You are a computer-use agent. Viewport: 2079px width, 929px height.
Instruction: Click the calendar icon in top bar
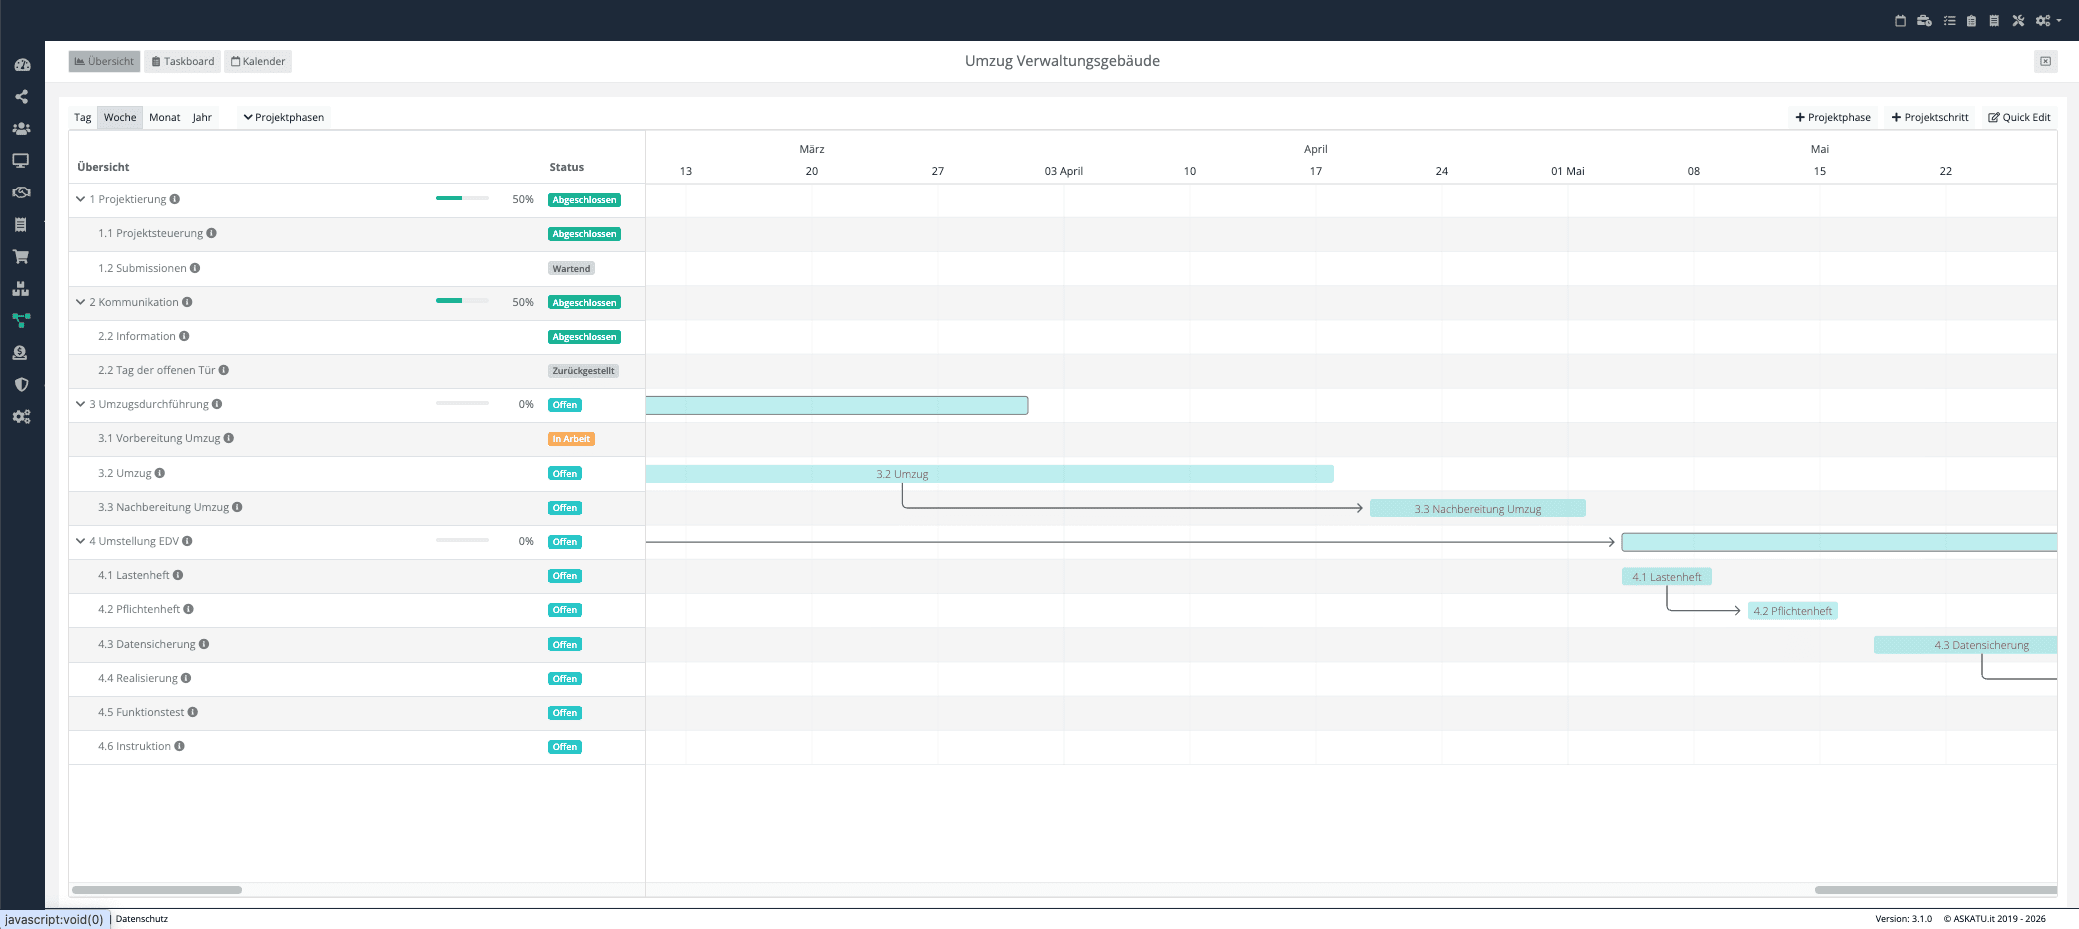tap(1900, 20)
